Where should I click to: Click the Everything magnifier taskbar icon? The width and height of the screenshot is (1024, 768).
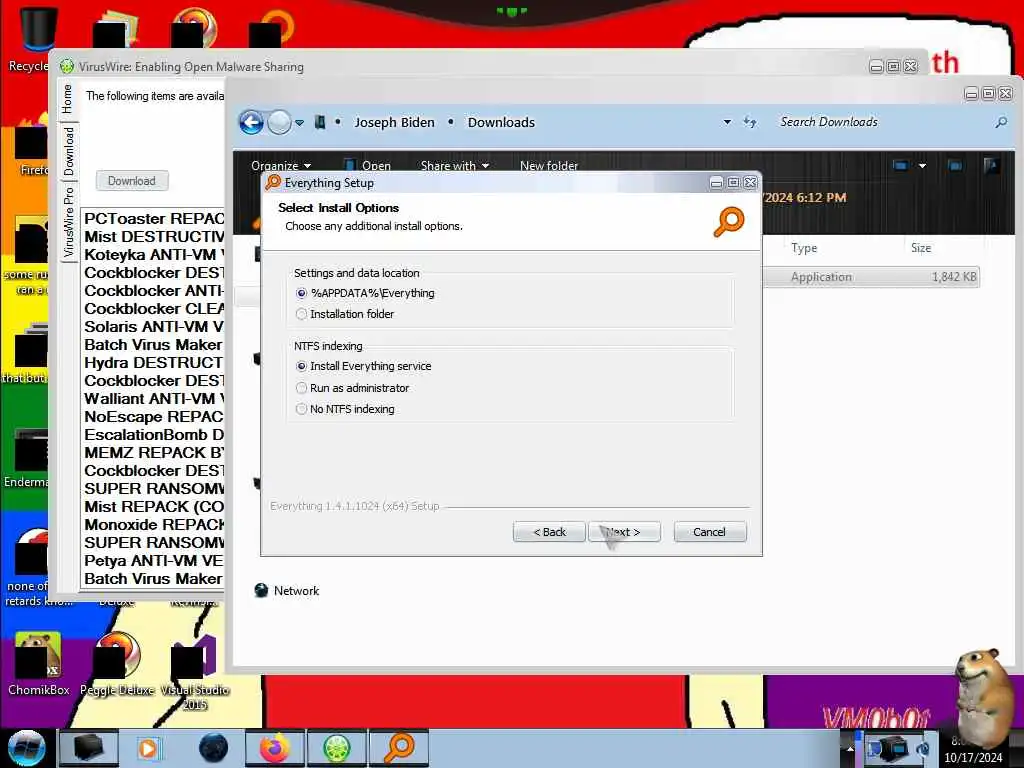click(399, 748)
